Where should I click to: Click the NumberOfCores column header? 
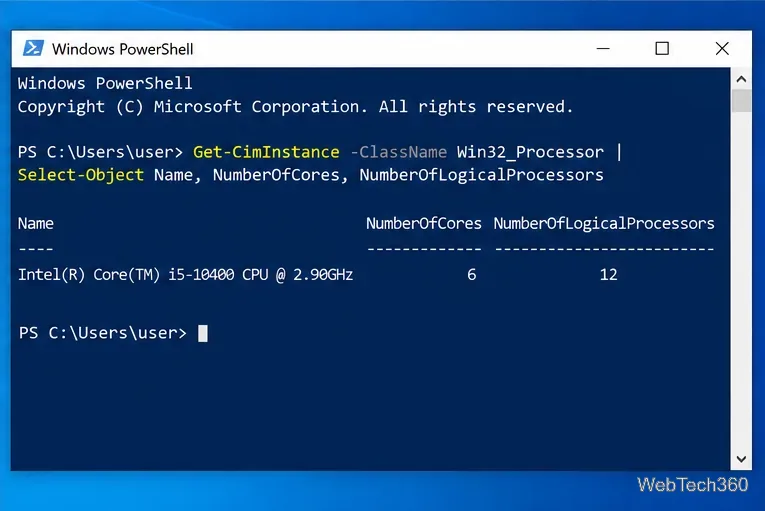point(423,224)
